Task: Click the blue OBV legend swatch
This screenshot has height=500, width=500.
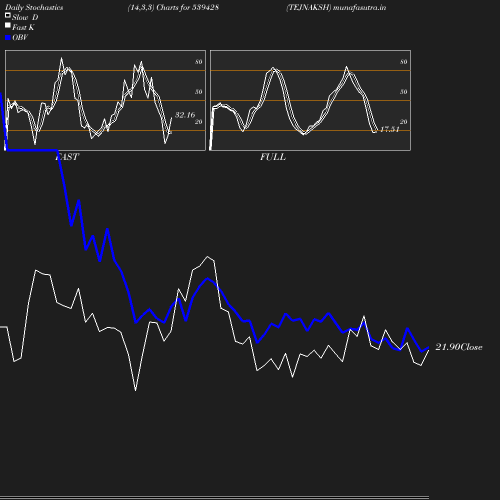Action: (8, 38)
